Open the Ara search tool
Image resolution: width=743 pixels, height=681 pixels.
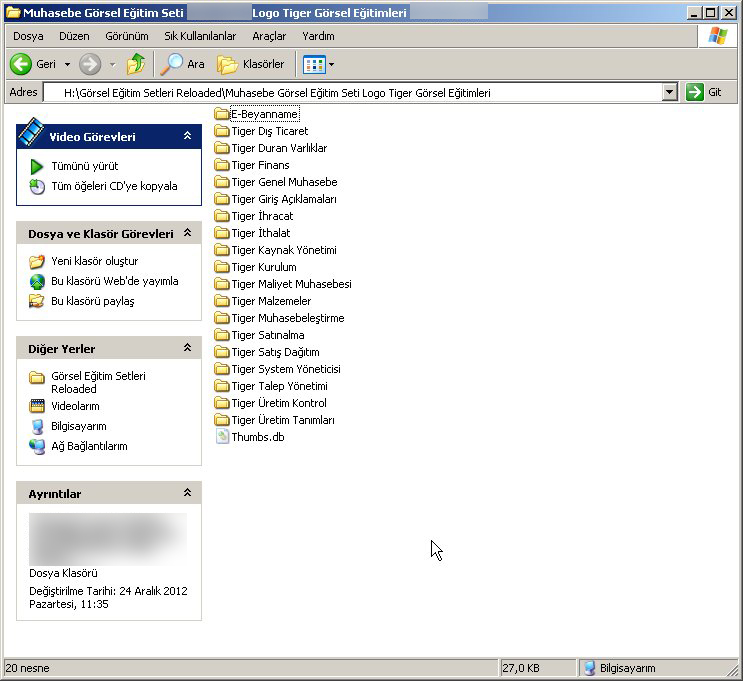tap(182, 64)
